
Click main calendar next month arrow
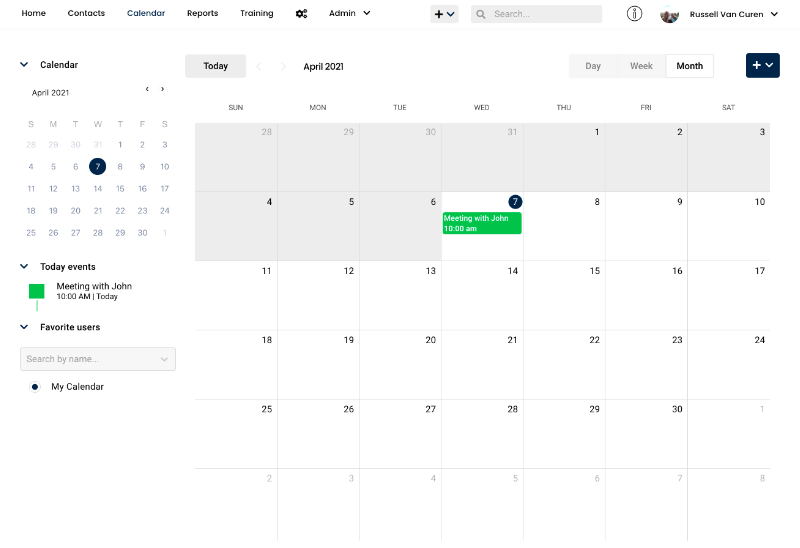pos(283,66)
